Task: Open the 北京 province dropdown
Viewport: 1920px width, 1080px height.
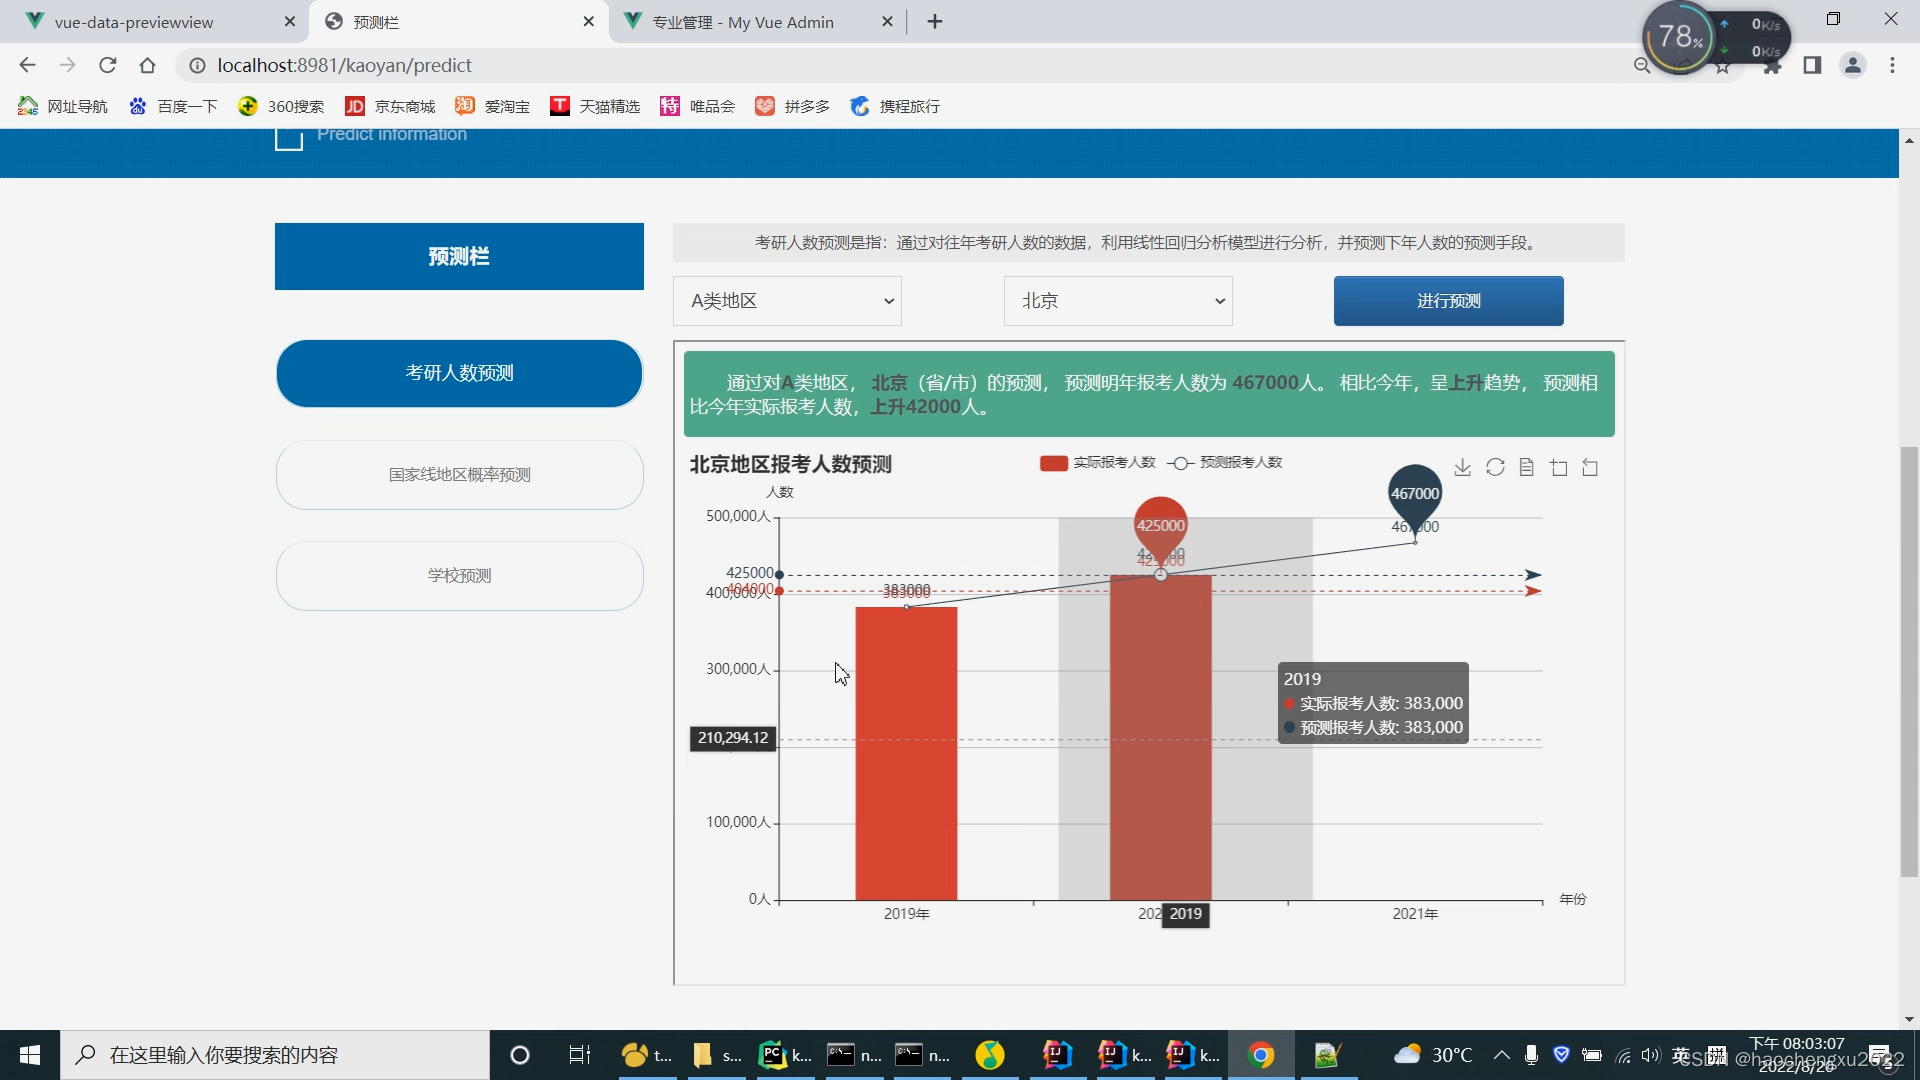Action: pos(1118,301)
